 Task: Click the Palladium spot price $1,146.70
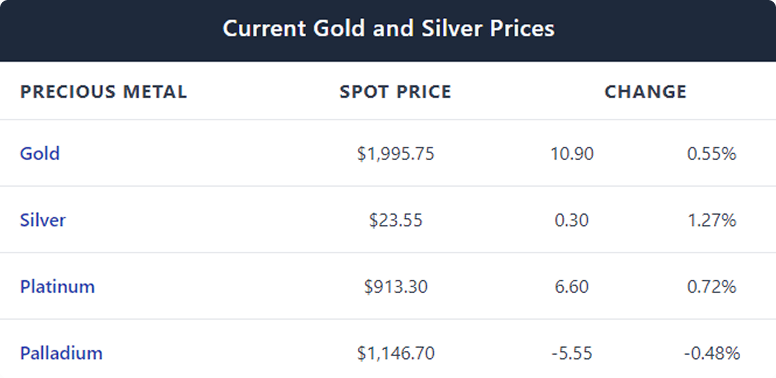point(396,353)
